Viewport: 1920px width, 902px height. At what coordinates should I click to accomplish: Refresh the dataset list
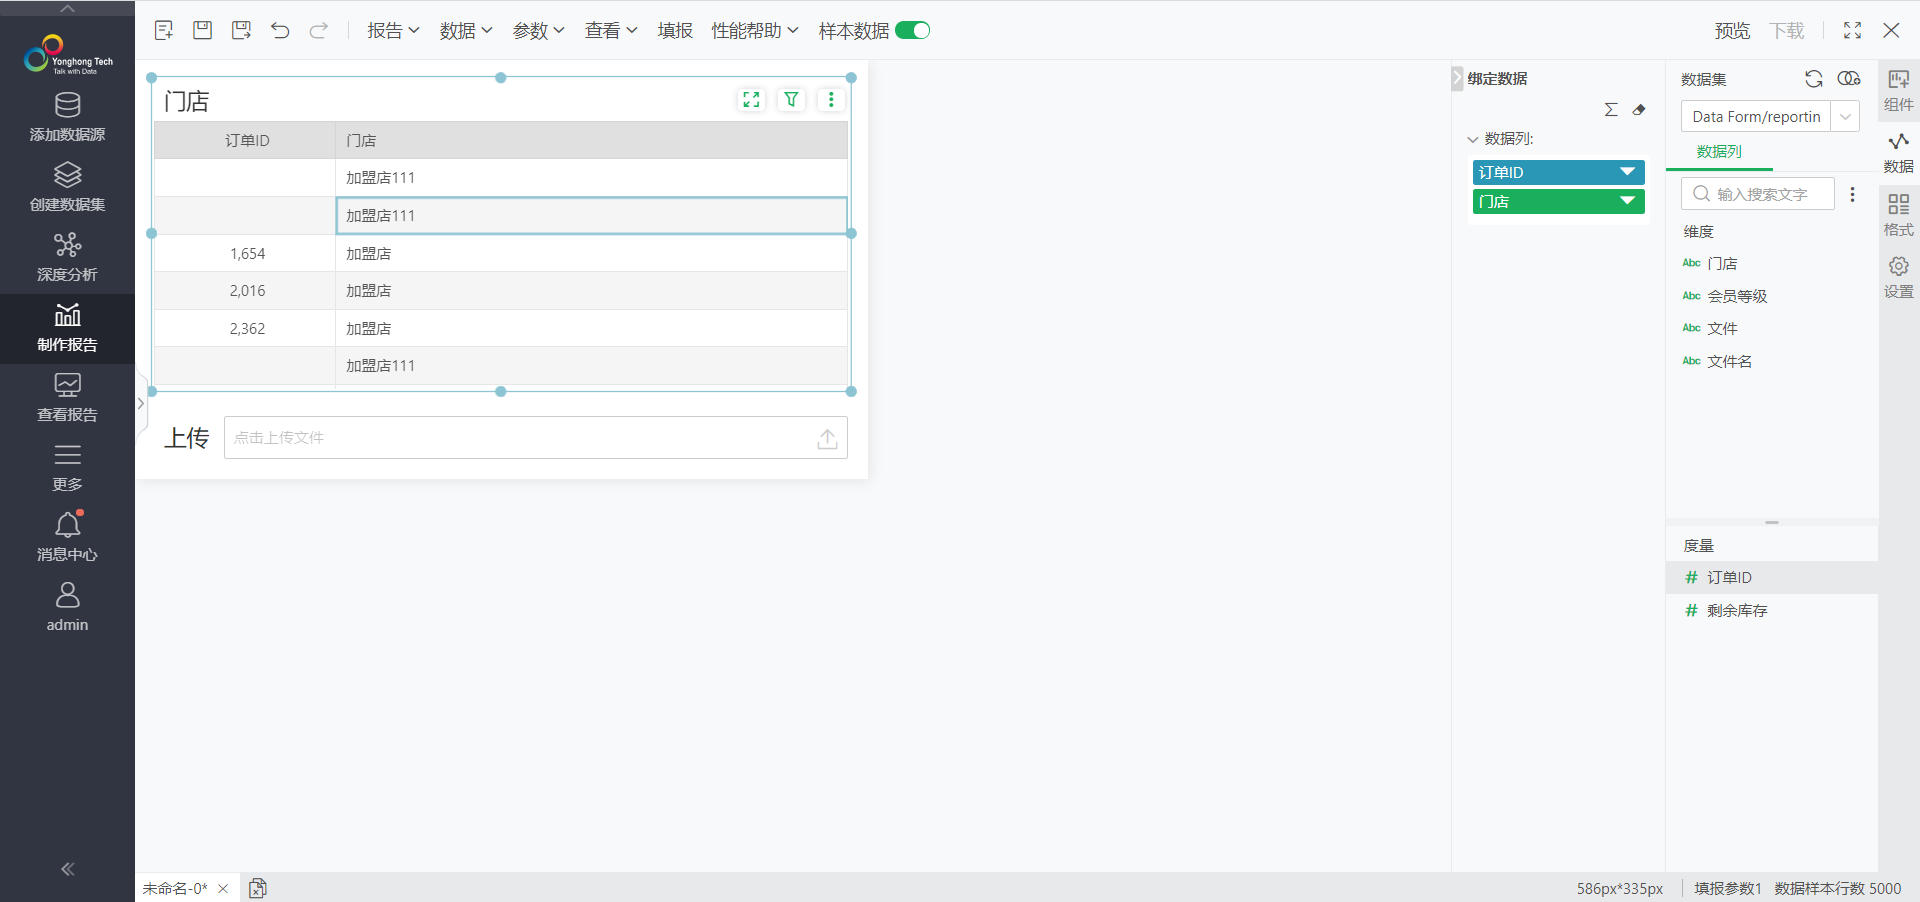[1813, 79]
